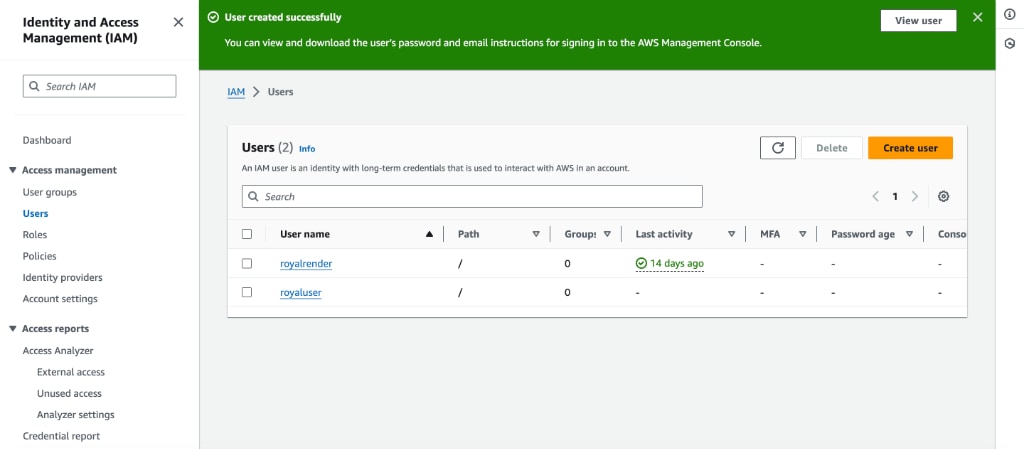The width and height of the screenshot is (1024, 449).
Task: Click the View user button
Action: [x=918, y=20]
